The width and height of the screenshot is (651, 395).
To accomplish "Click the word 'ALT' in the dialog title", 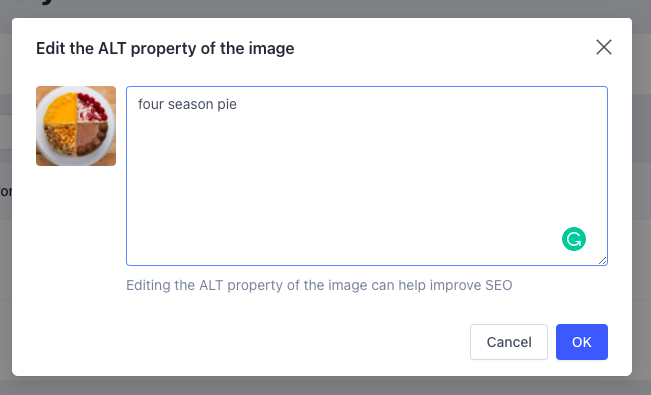I will pos(112,49).
